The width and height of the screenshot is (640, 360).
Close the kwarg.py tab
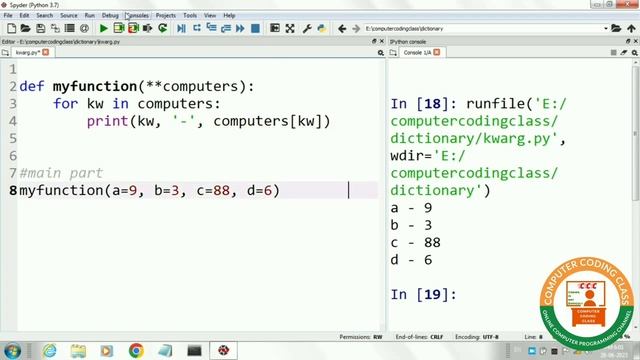(x=46, y=52)
